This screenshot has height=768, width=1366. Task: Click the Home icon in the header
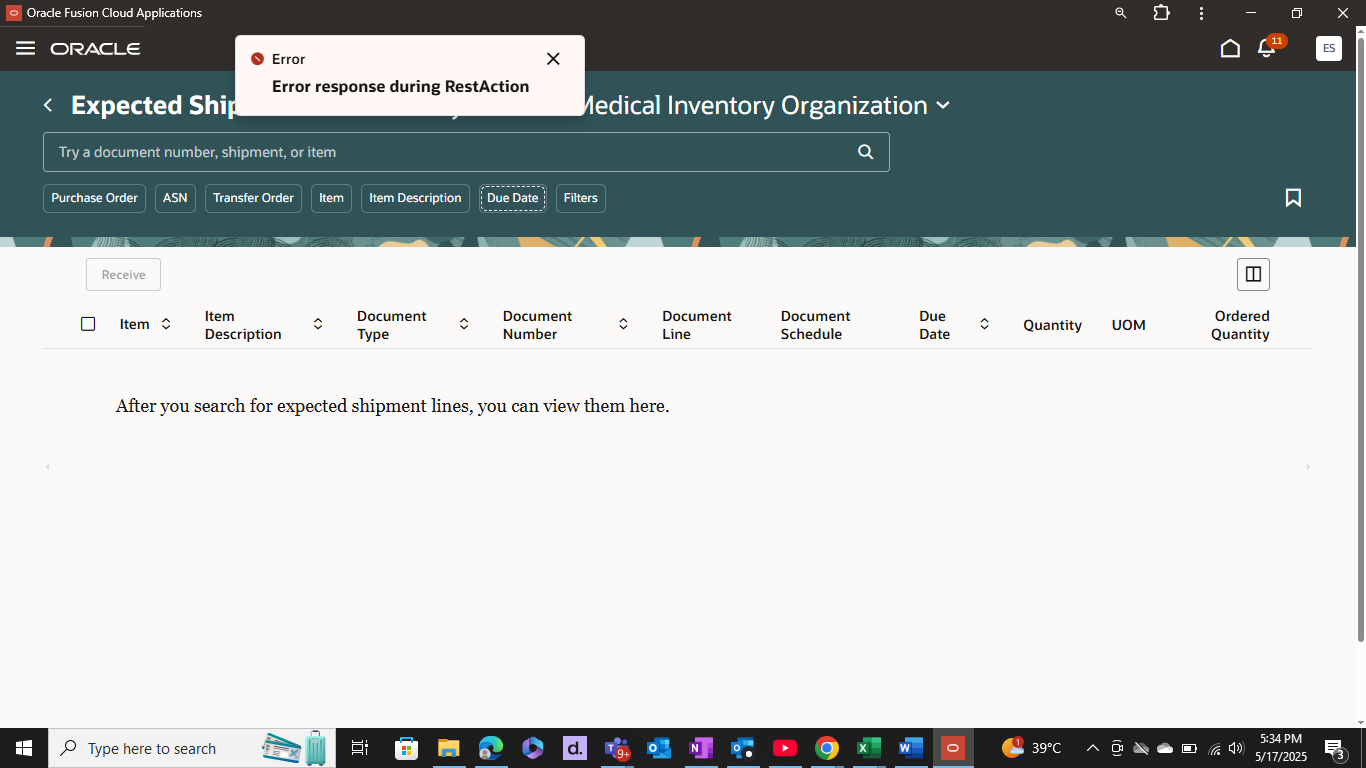(x=1230, y=47)
